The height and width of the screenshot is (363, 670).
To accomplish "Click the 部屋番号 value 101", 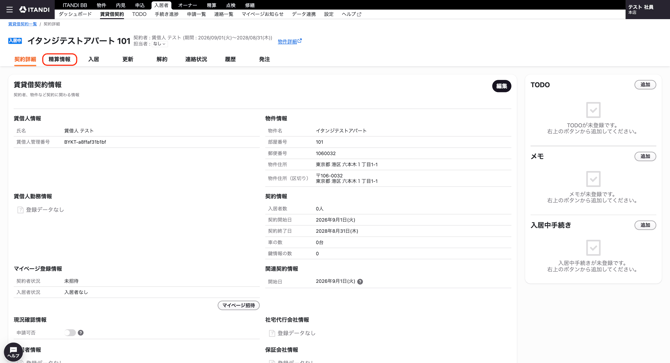I will point(320,142).
